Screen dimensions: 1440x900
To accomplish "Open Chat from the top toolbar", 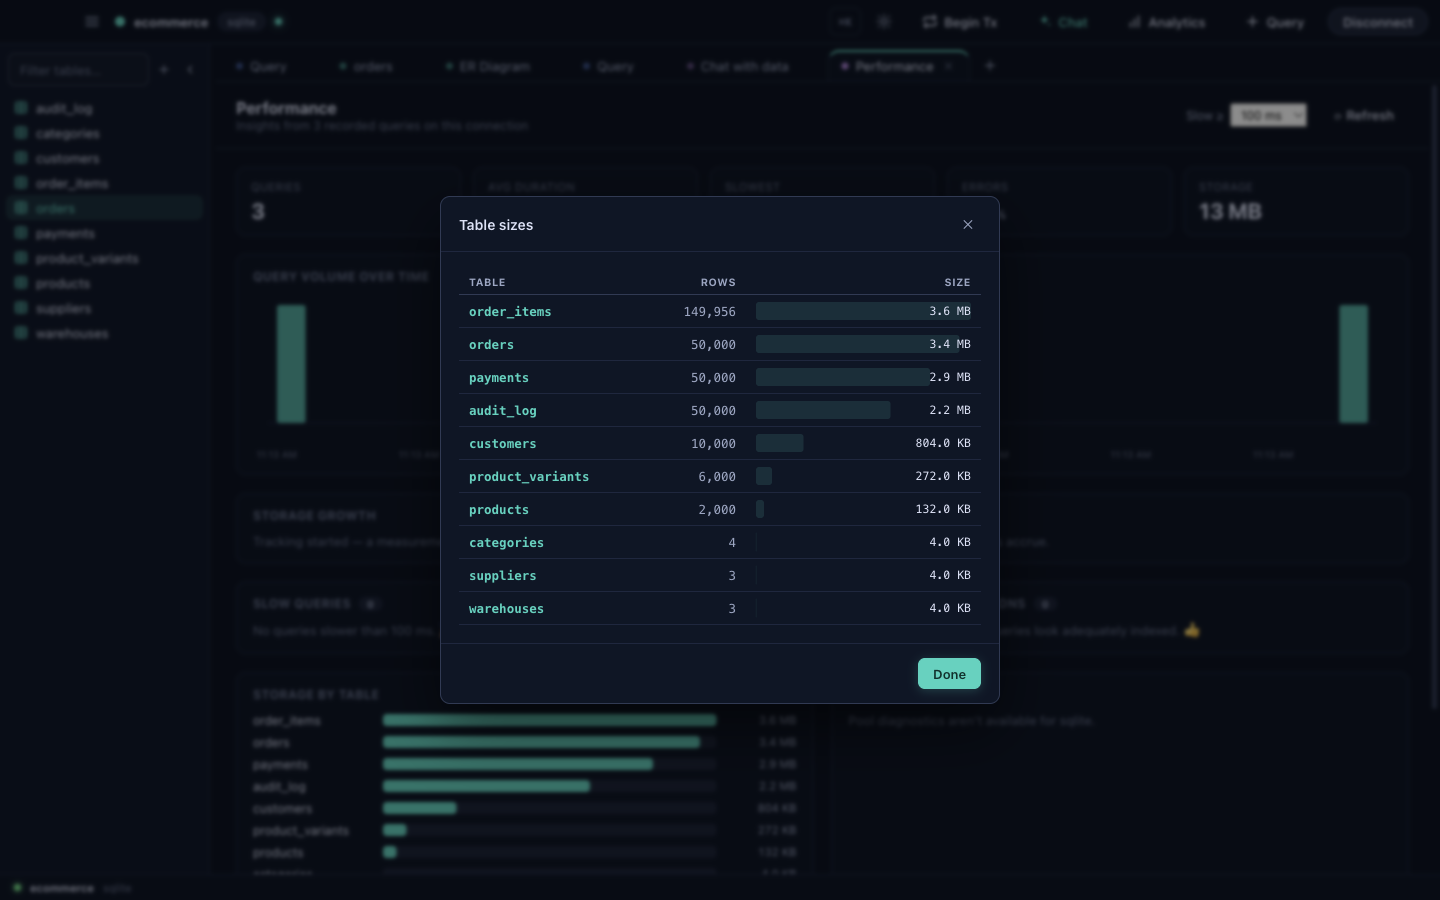I will pyautogui.click(x=1064, y=22).
